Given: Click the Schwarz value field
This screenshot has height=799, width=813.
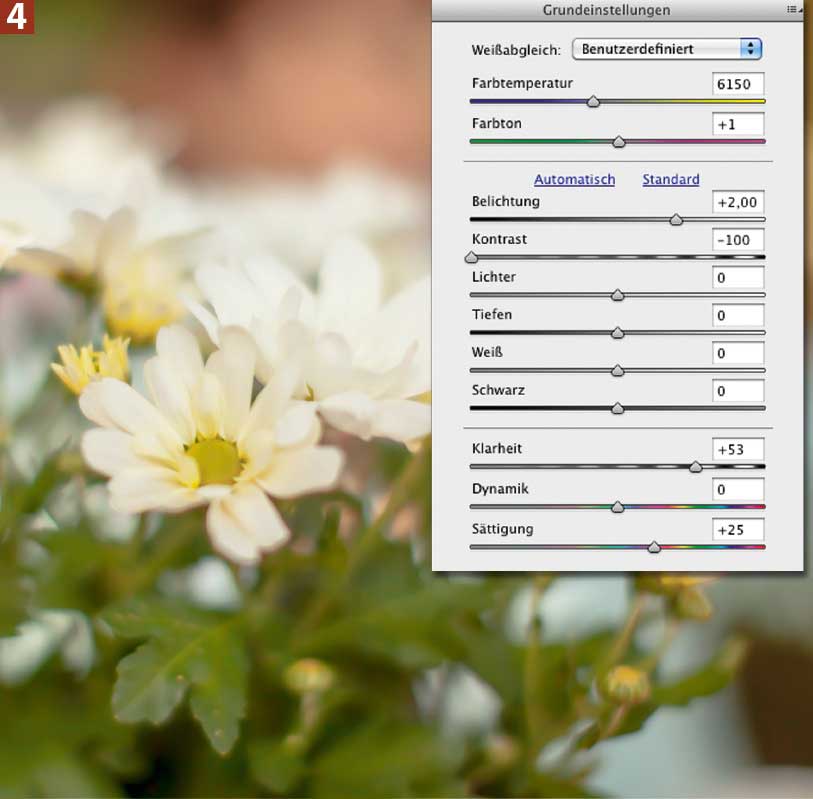Looking at the screenshot, I should tap(738, 391).
